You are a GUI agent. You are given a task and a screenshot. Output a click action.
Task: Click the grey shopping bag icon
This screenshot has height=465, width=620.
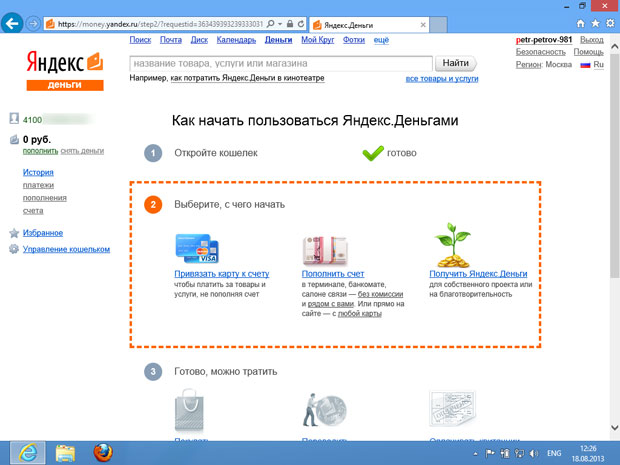pos(189,410)
